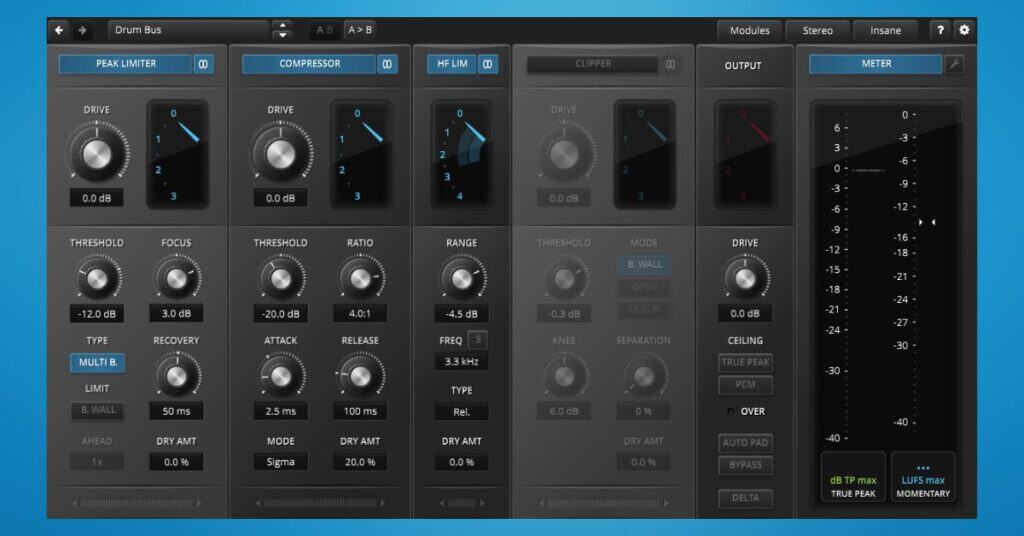This screenshot has width=1024, height=536.
Task: Toggle the COMPRESSOR module on/off
Action: click(310, 64)
